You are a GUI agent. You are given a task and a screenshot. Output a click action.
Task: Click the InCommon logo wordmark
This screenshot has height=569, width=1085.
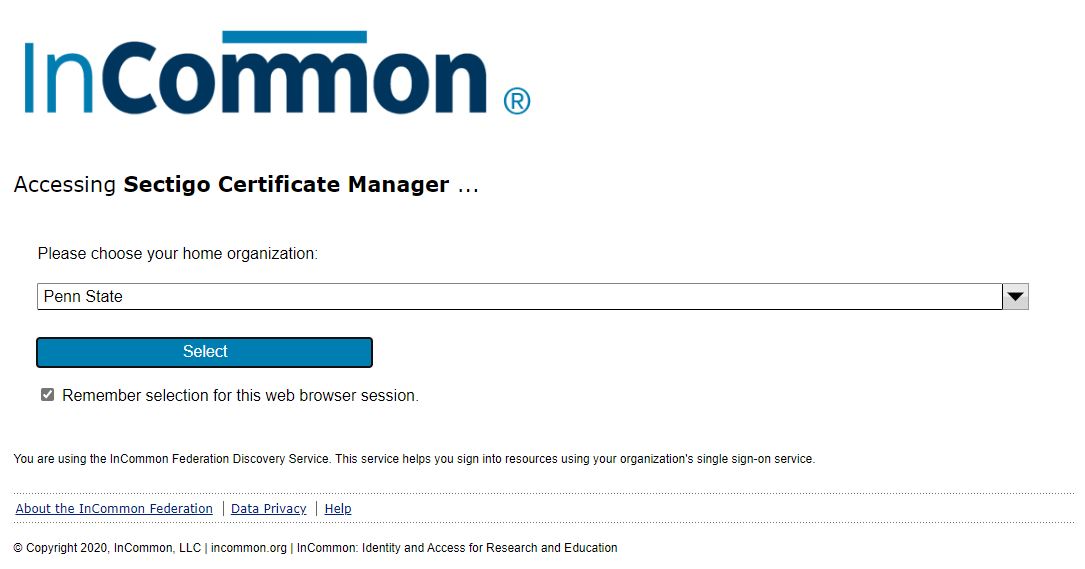click(x=277, y=73)
